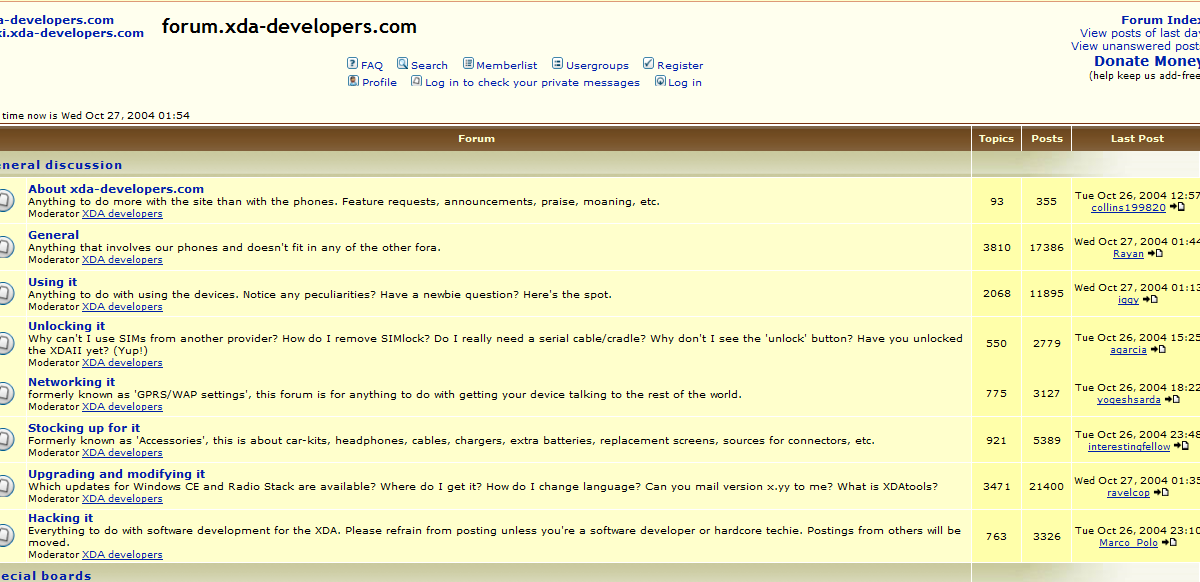Click the Search magnifier icon

(x=402, y=64)
